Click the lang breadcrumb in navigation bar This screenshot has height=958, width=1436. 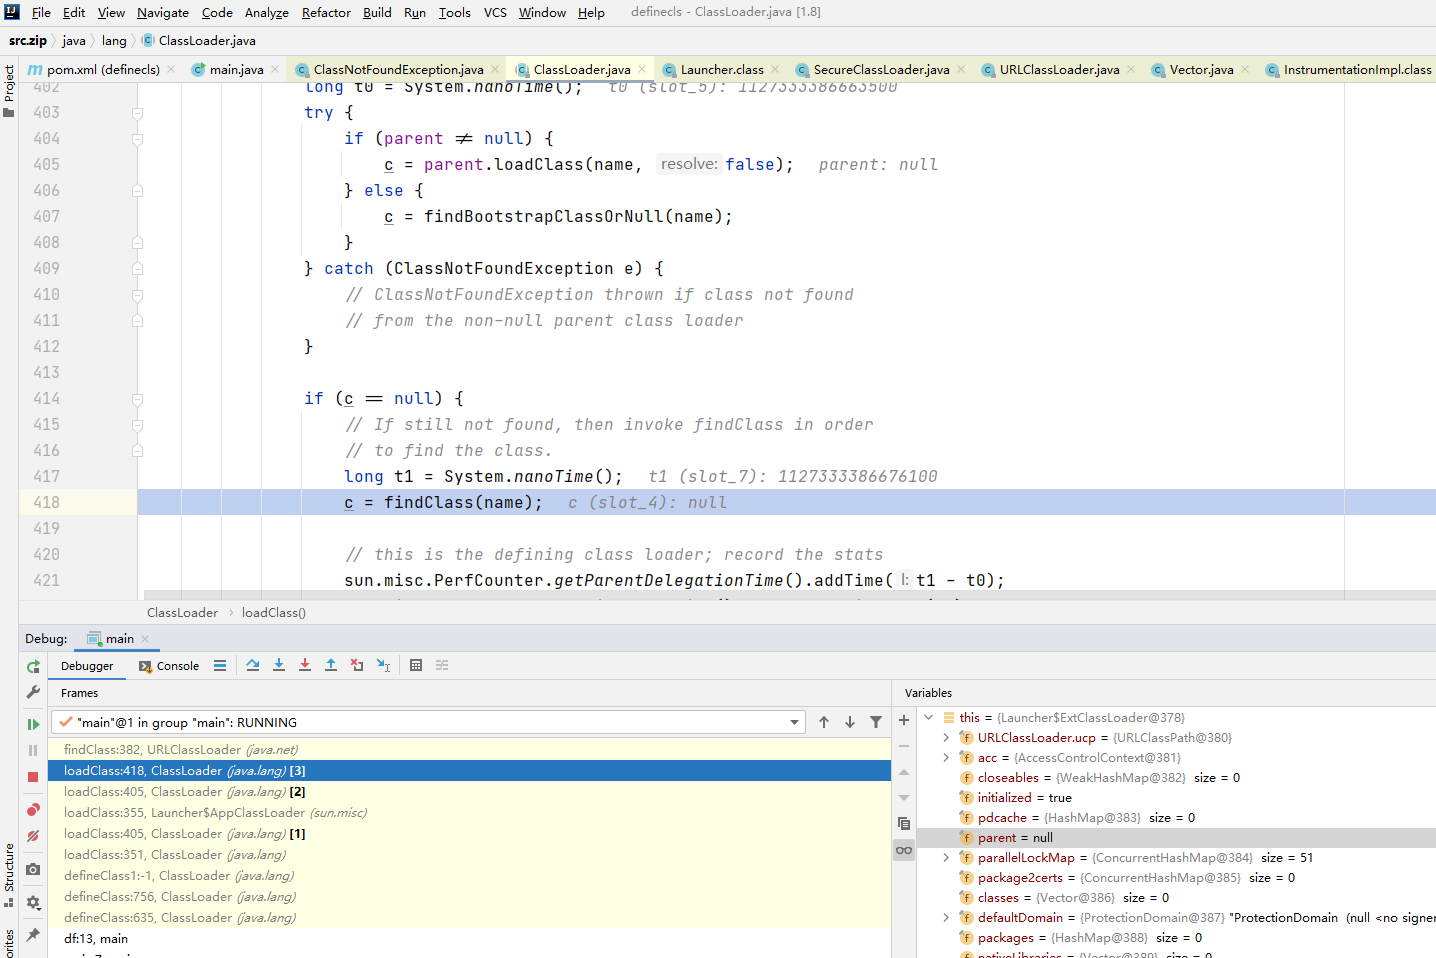coord(114,41)
